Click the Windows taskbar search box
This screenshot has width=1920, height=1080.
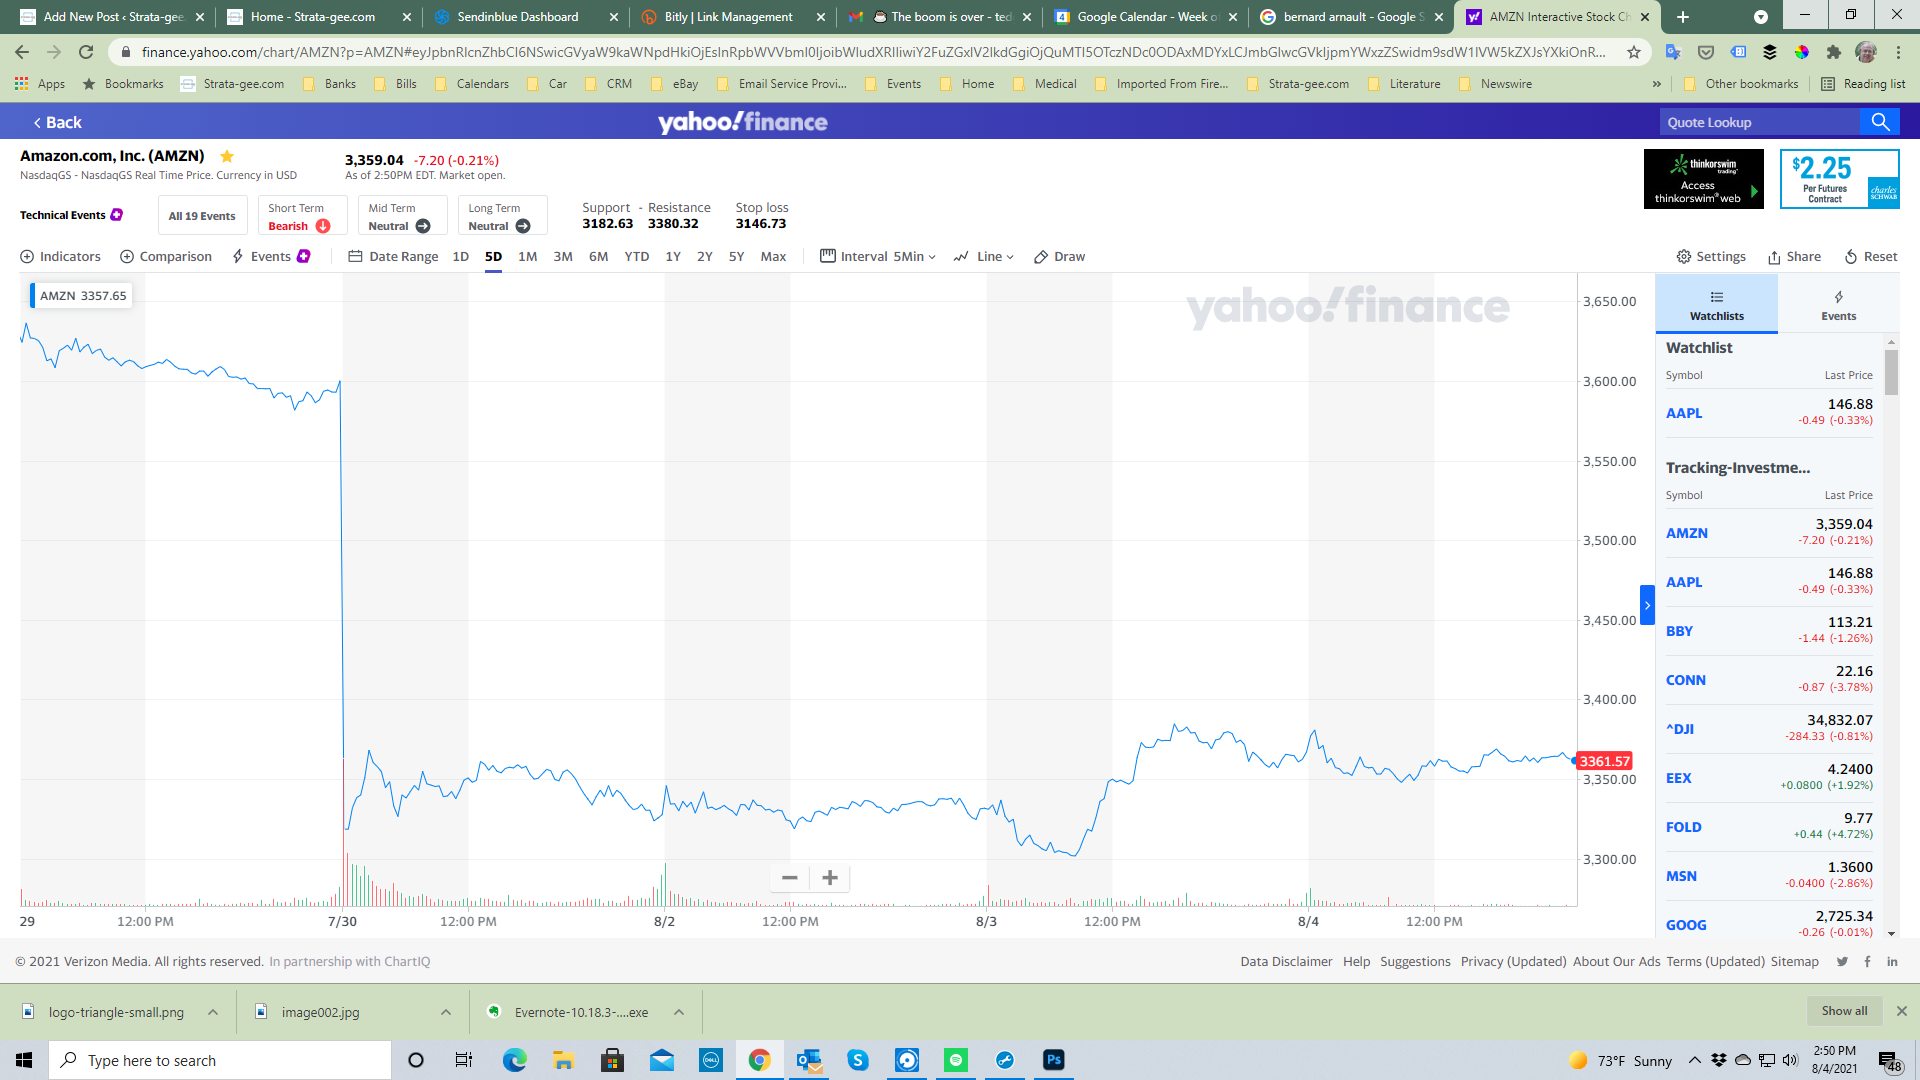pyautogui.click(x=220, y=1060)
